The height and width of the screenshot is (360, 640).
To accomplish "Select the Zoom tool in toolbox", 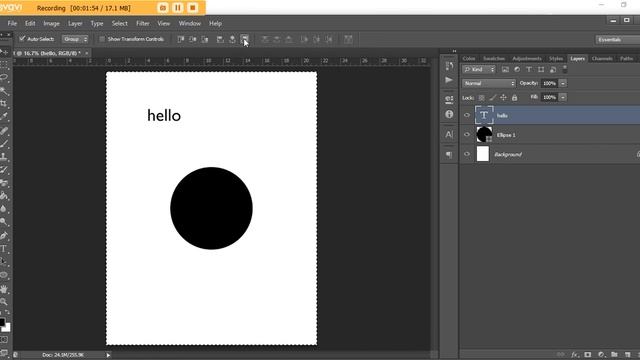I will click(x=4, y=302).
